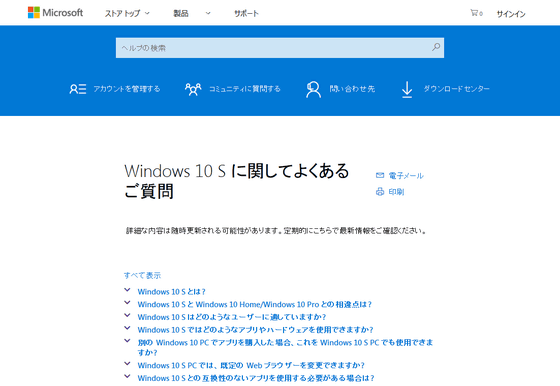Click the download arrow icon

point(407,89)
